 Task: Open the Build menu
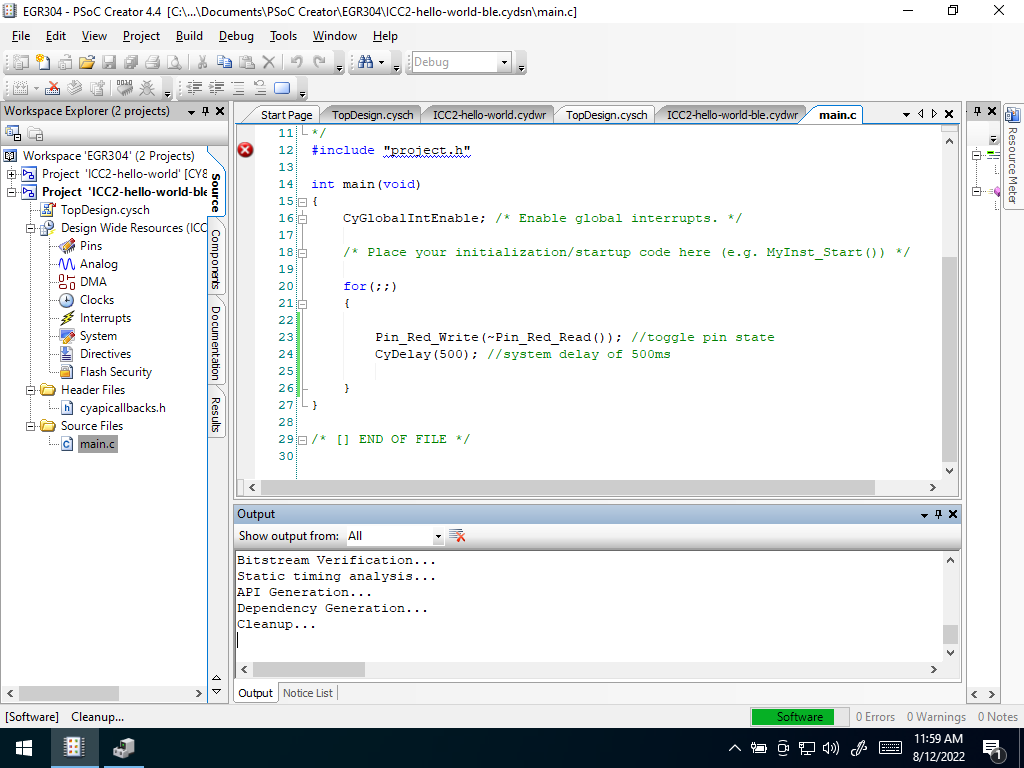189,36
